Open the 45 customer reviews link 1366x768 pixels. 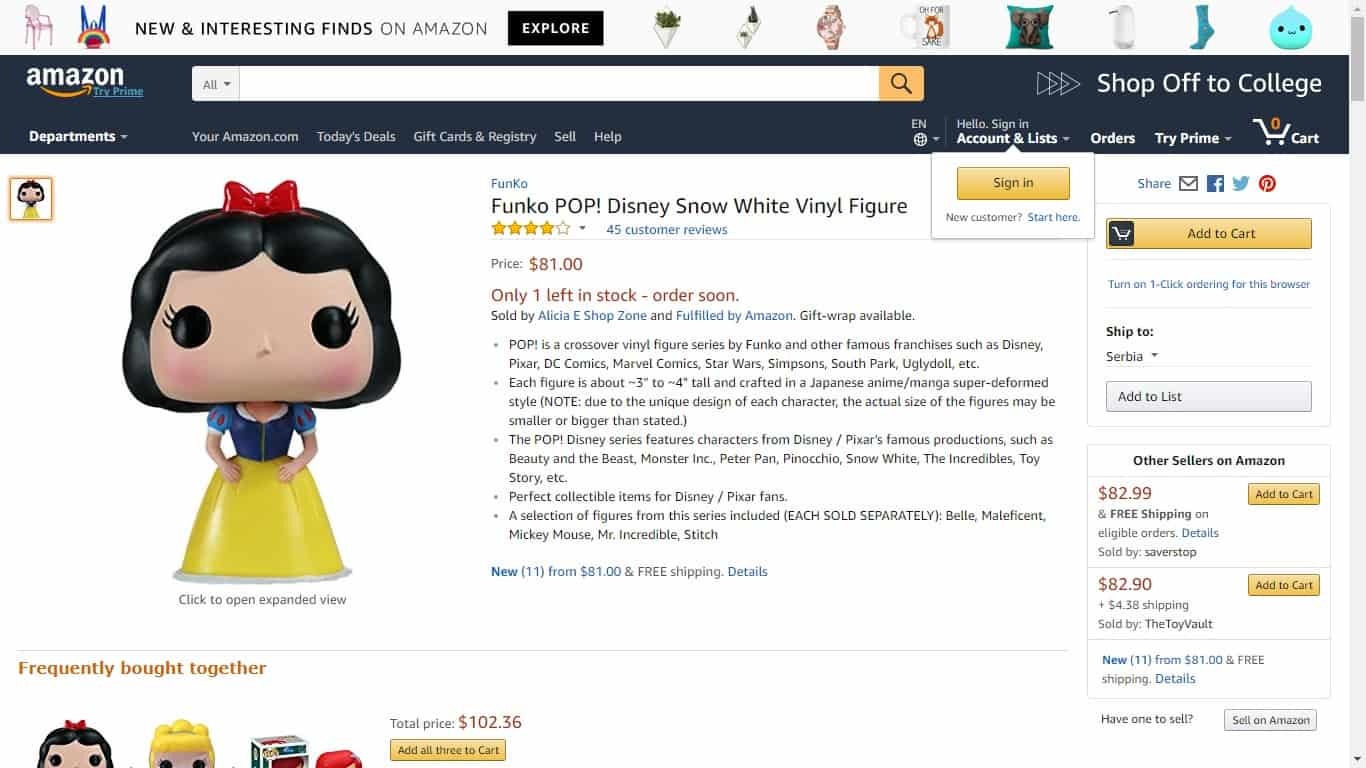pos(667,229)
